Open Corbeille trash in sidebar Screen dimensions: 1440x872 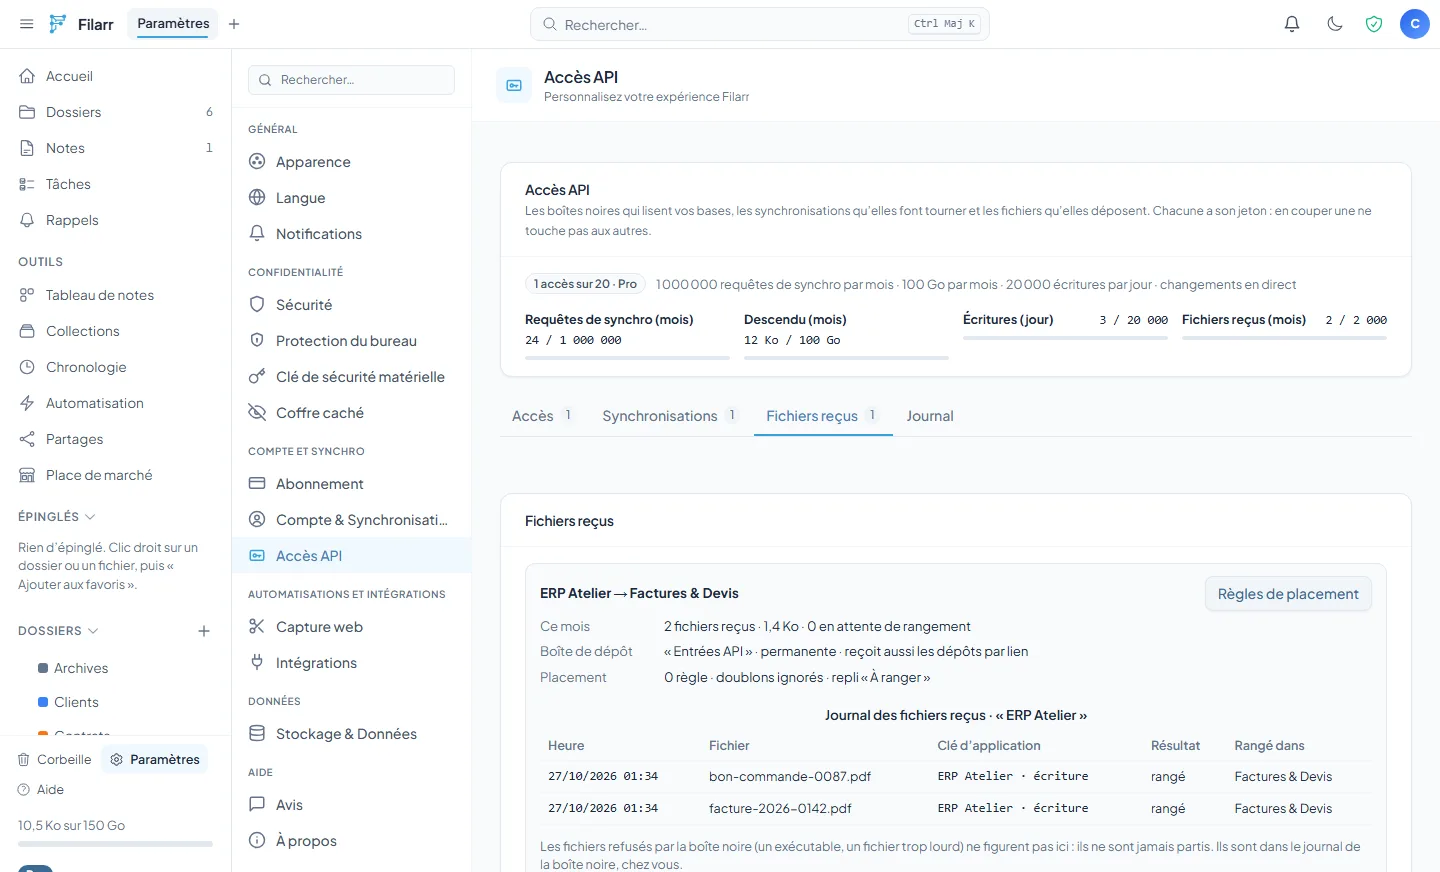click(x=55, y=759)
